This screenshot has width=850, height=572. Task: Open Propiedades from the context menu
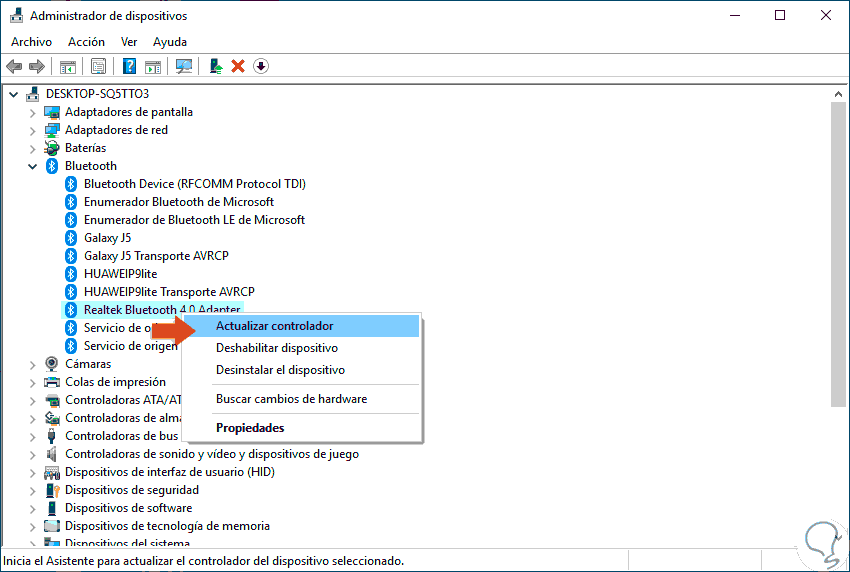[x=300, y=428]
